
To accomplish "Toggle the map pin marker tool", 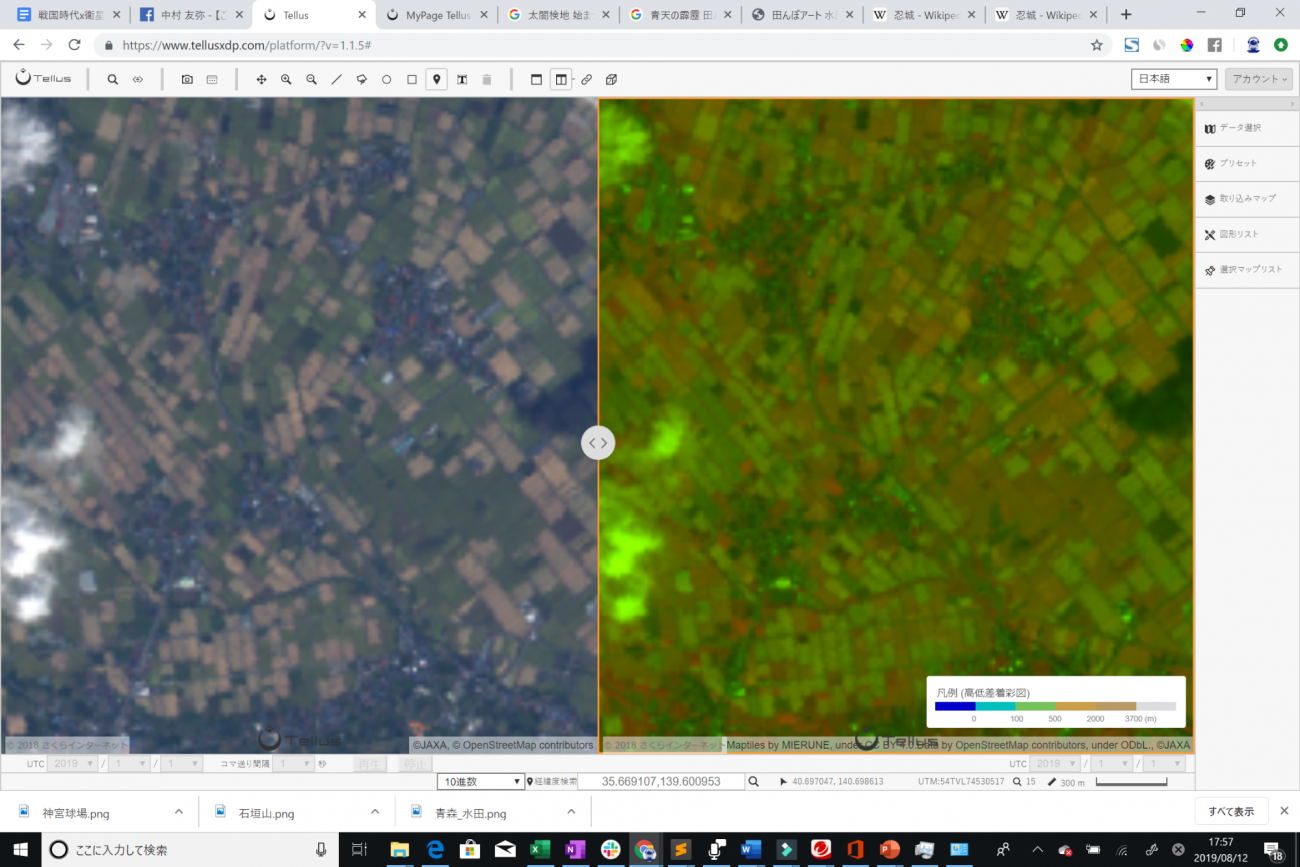I will tap(436, 79).
